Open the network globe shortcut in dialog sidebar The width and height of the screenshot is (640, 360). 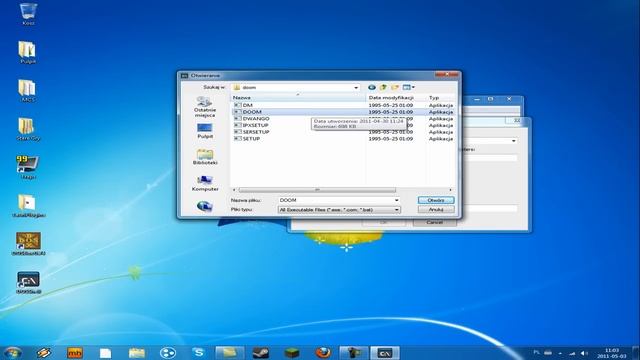(204, 206)
